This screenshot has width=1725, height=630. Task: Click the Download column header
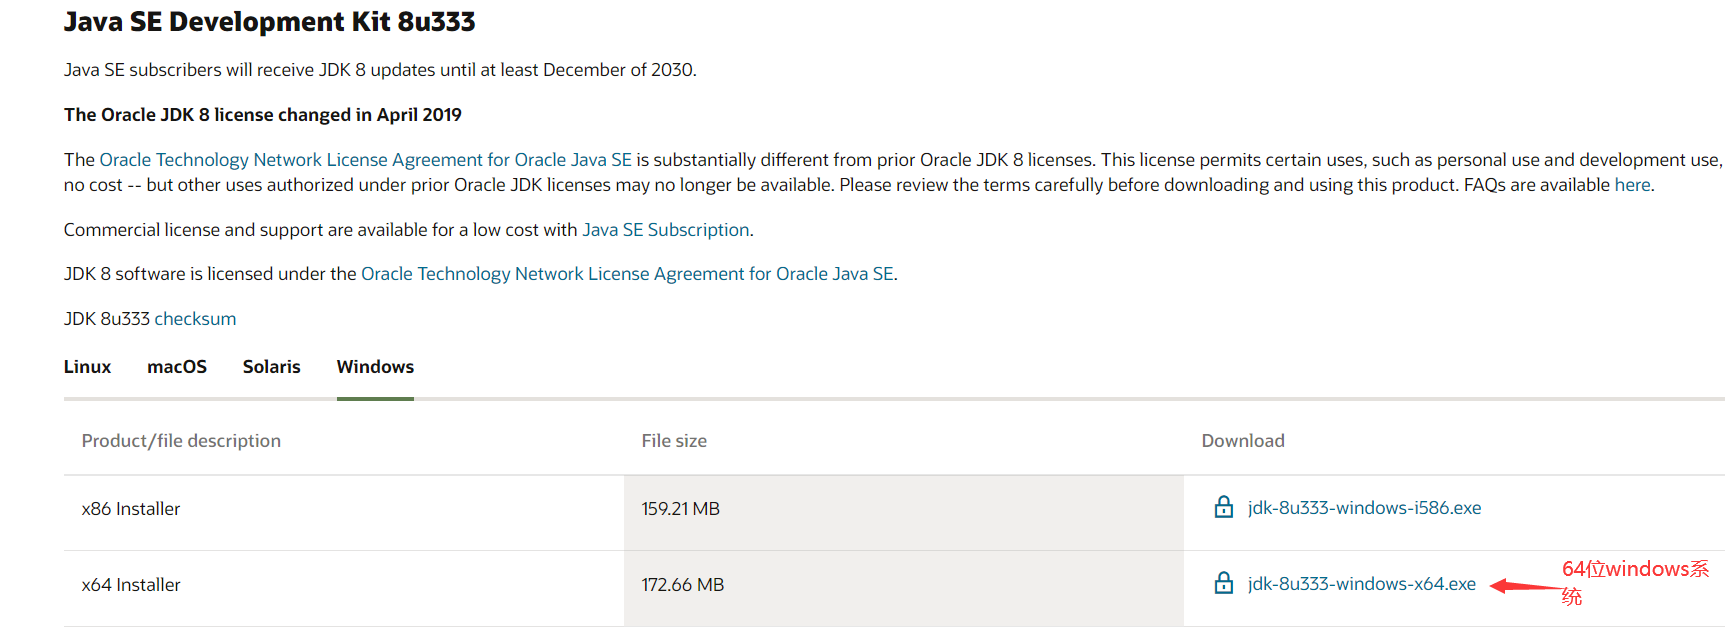(1243, 441)
